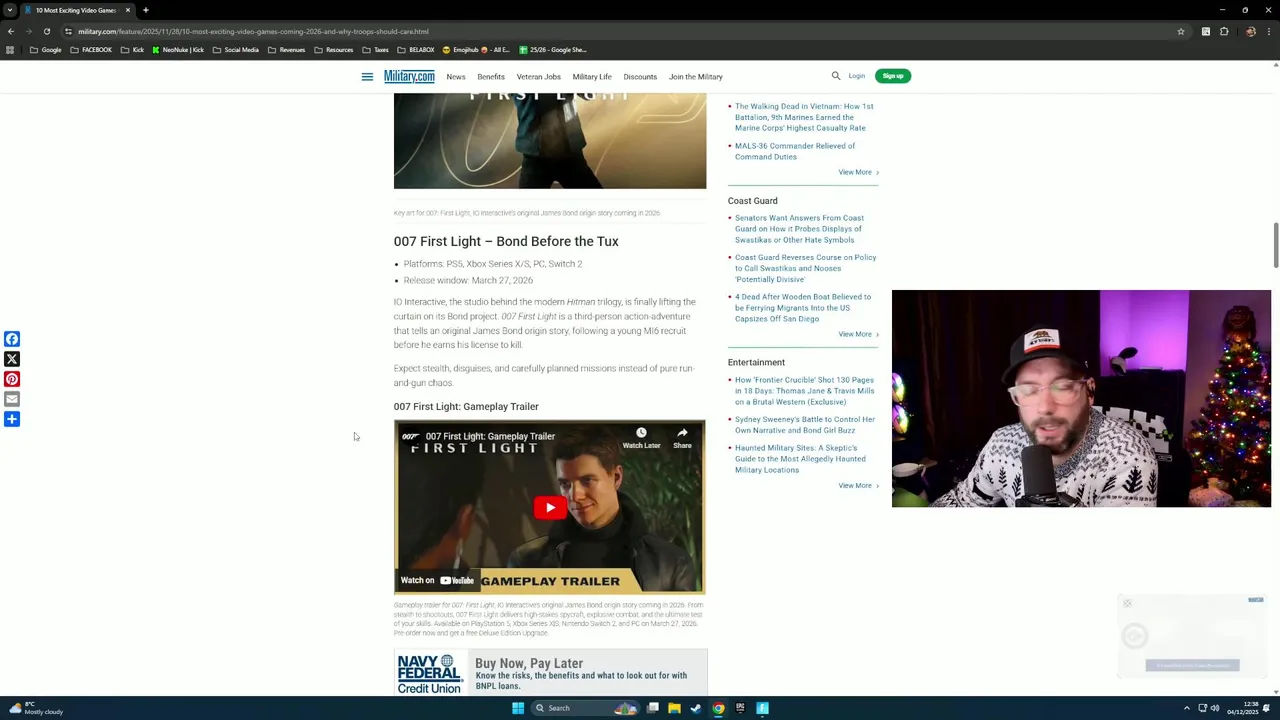The height and width of the screenshot is (720, 1280).
Task: Open the Google bookmark folder
Action: point(46,50)
